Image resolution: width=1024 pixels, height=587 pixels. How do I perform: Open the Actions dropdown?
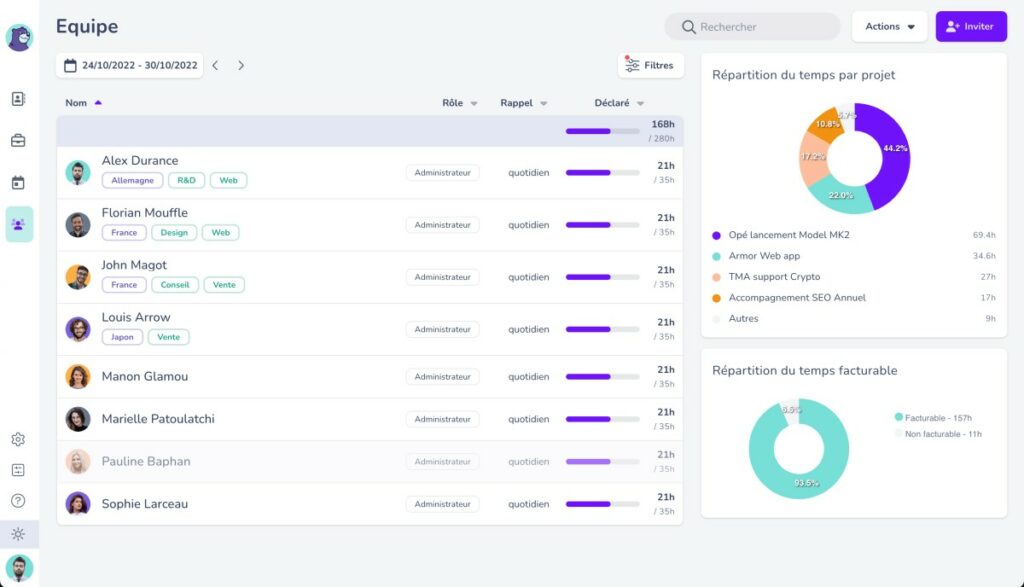point(890,27)
